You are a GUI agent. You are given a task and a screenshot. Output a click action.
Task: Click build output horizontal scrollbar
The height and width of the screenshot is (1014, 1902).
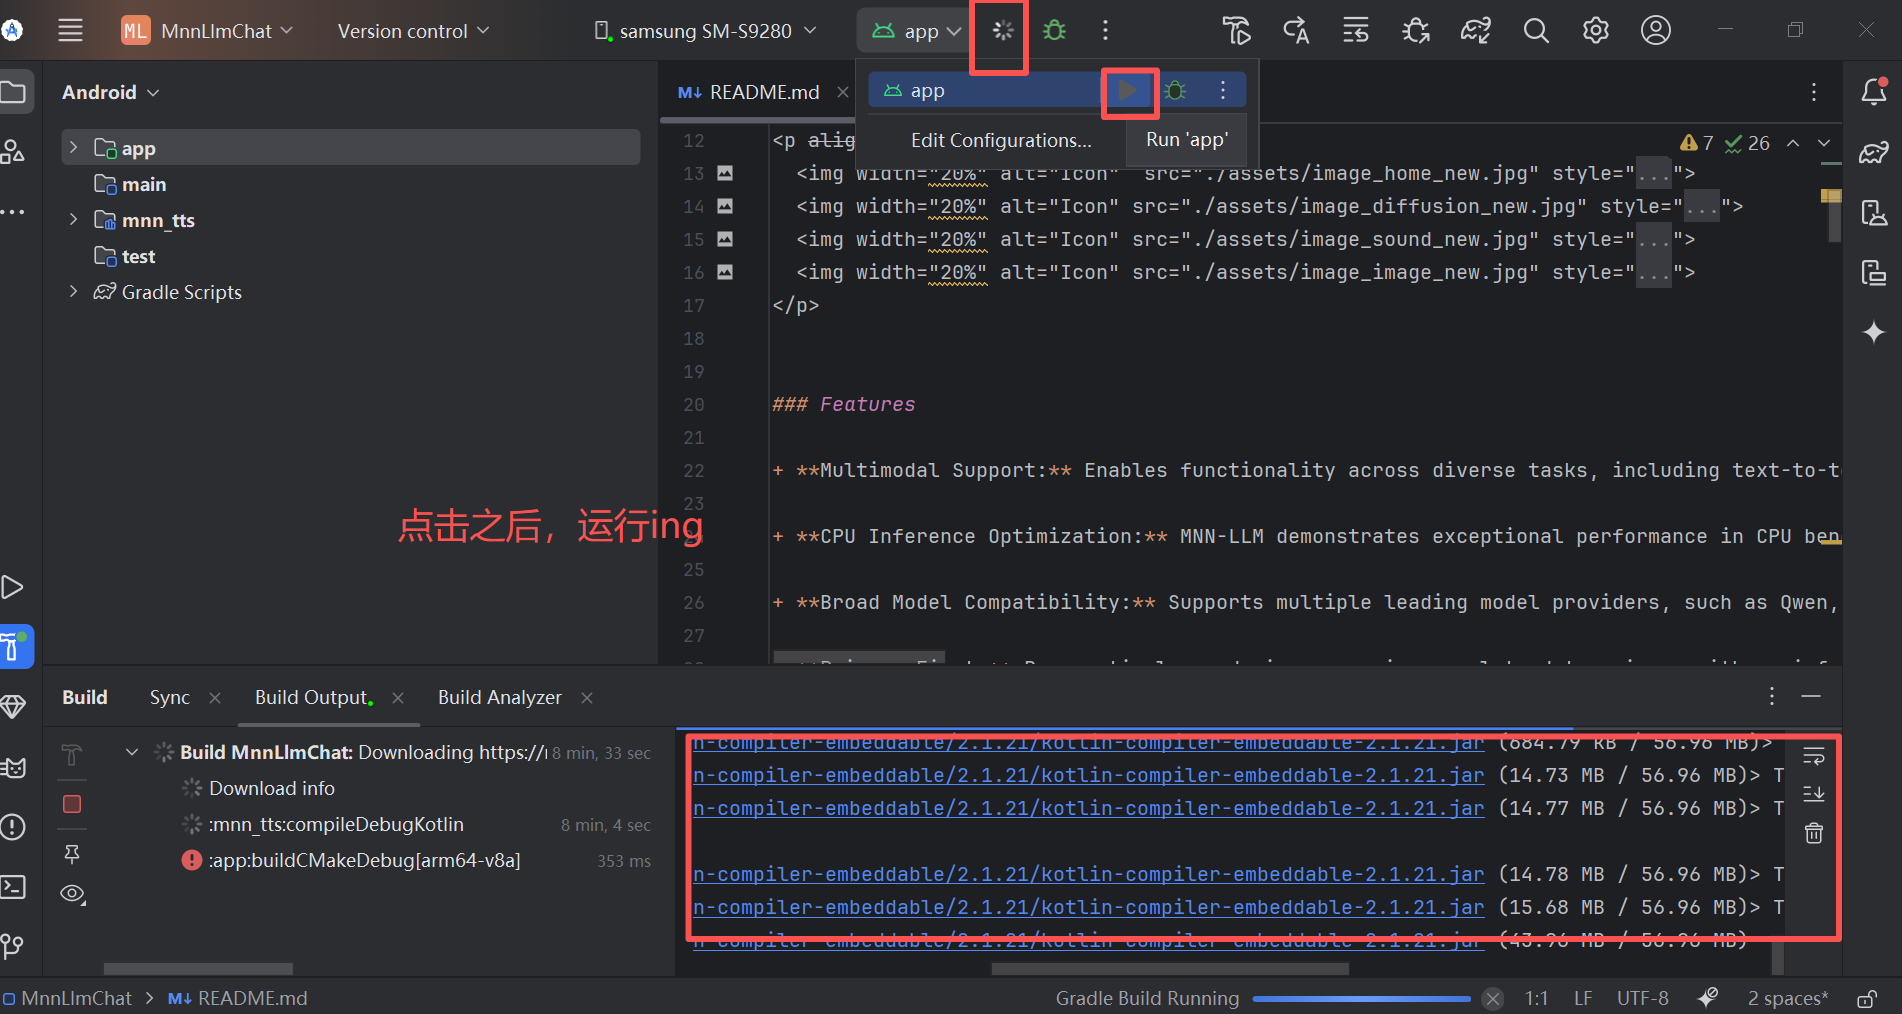pos(1170,968)
